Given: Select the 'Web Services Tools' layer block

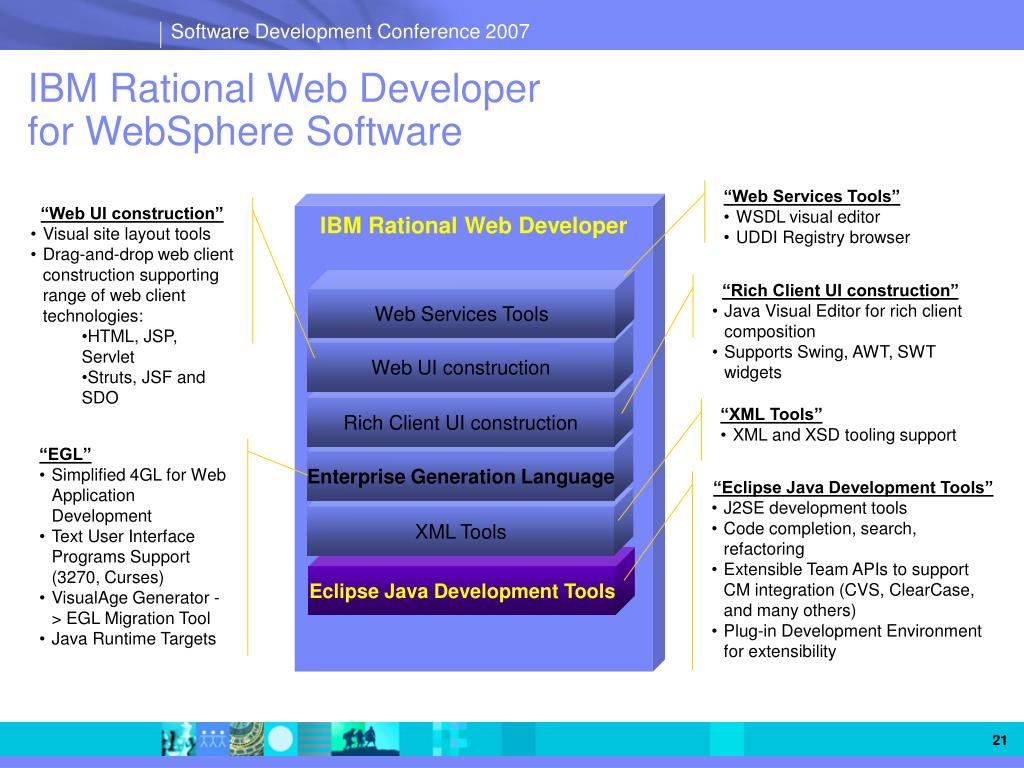Looking at the screenshot, I should click(461, 313).
